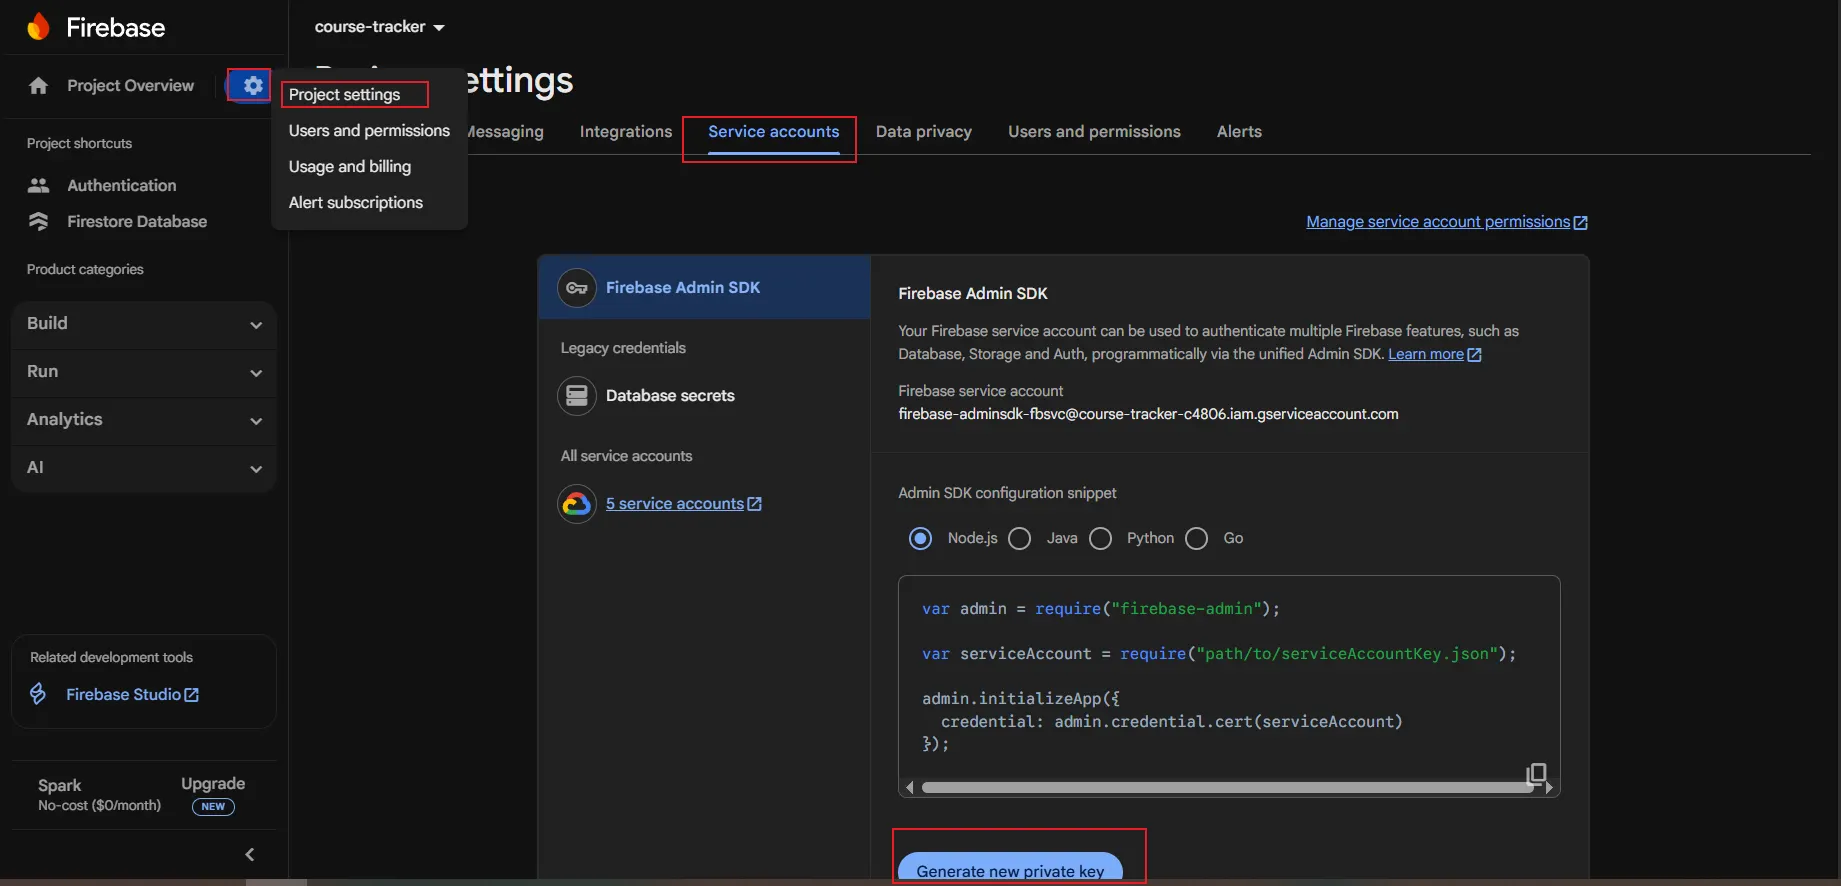Expand the Analytics category
1841x886 pixels.
click(143, 420)
